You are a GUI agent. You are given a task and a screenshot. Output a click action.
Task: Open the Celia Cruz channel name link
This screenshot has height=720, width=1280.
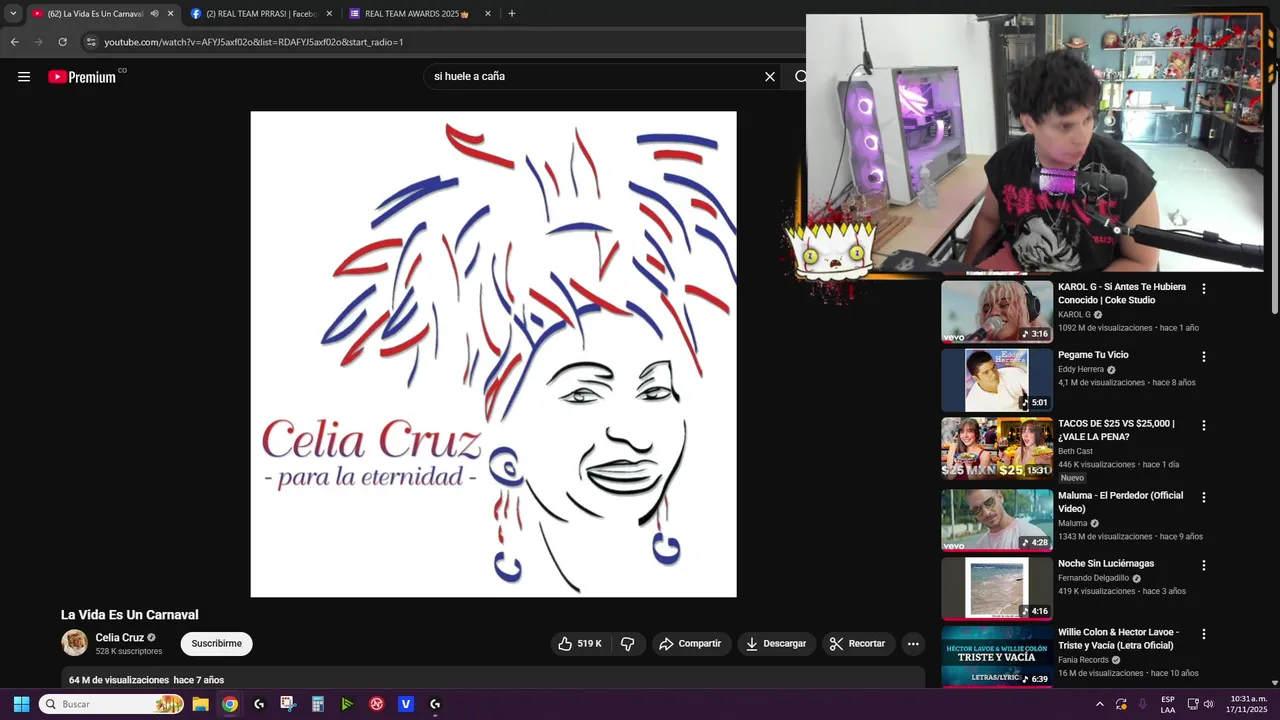[x=120, y=638]
